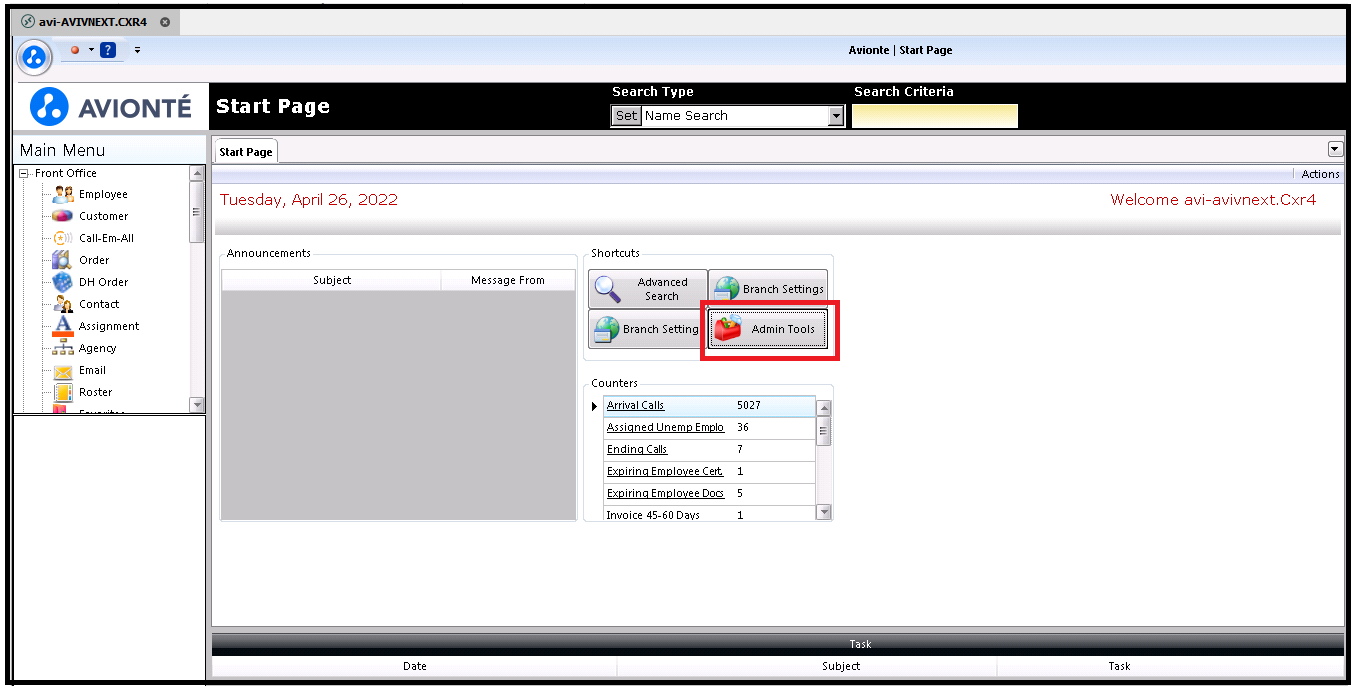
Task: Click the Set button beside Search Type
Action: pyautogui.click(x=626, y=116)
